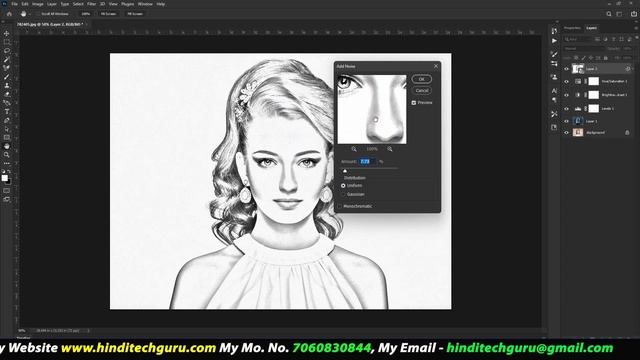Select the Gaussian distribution option
This screenshot has height=360, width=640.
(x=343, y=194)
